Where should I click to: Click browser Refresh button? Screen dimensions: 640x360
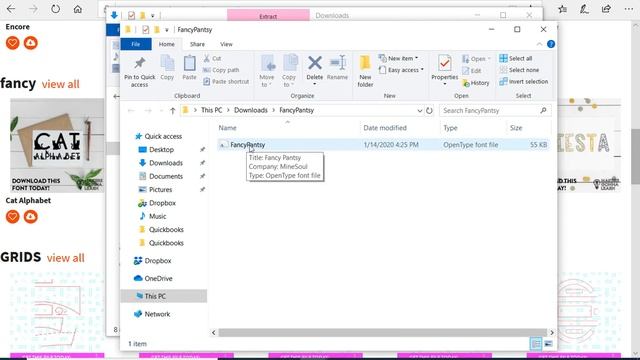(x=55, y=9)
